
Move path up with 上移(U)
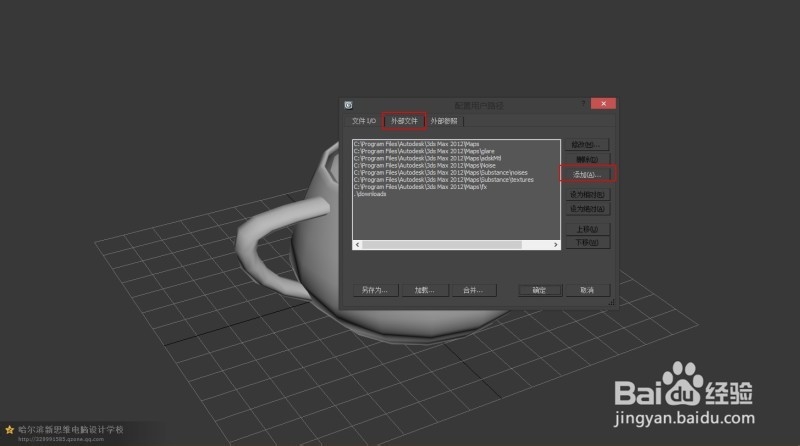point(587,229)
